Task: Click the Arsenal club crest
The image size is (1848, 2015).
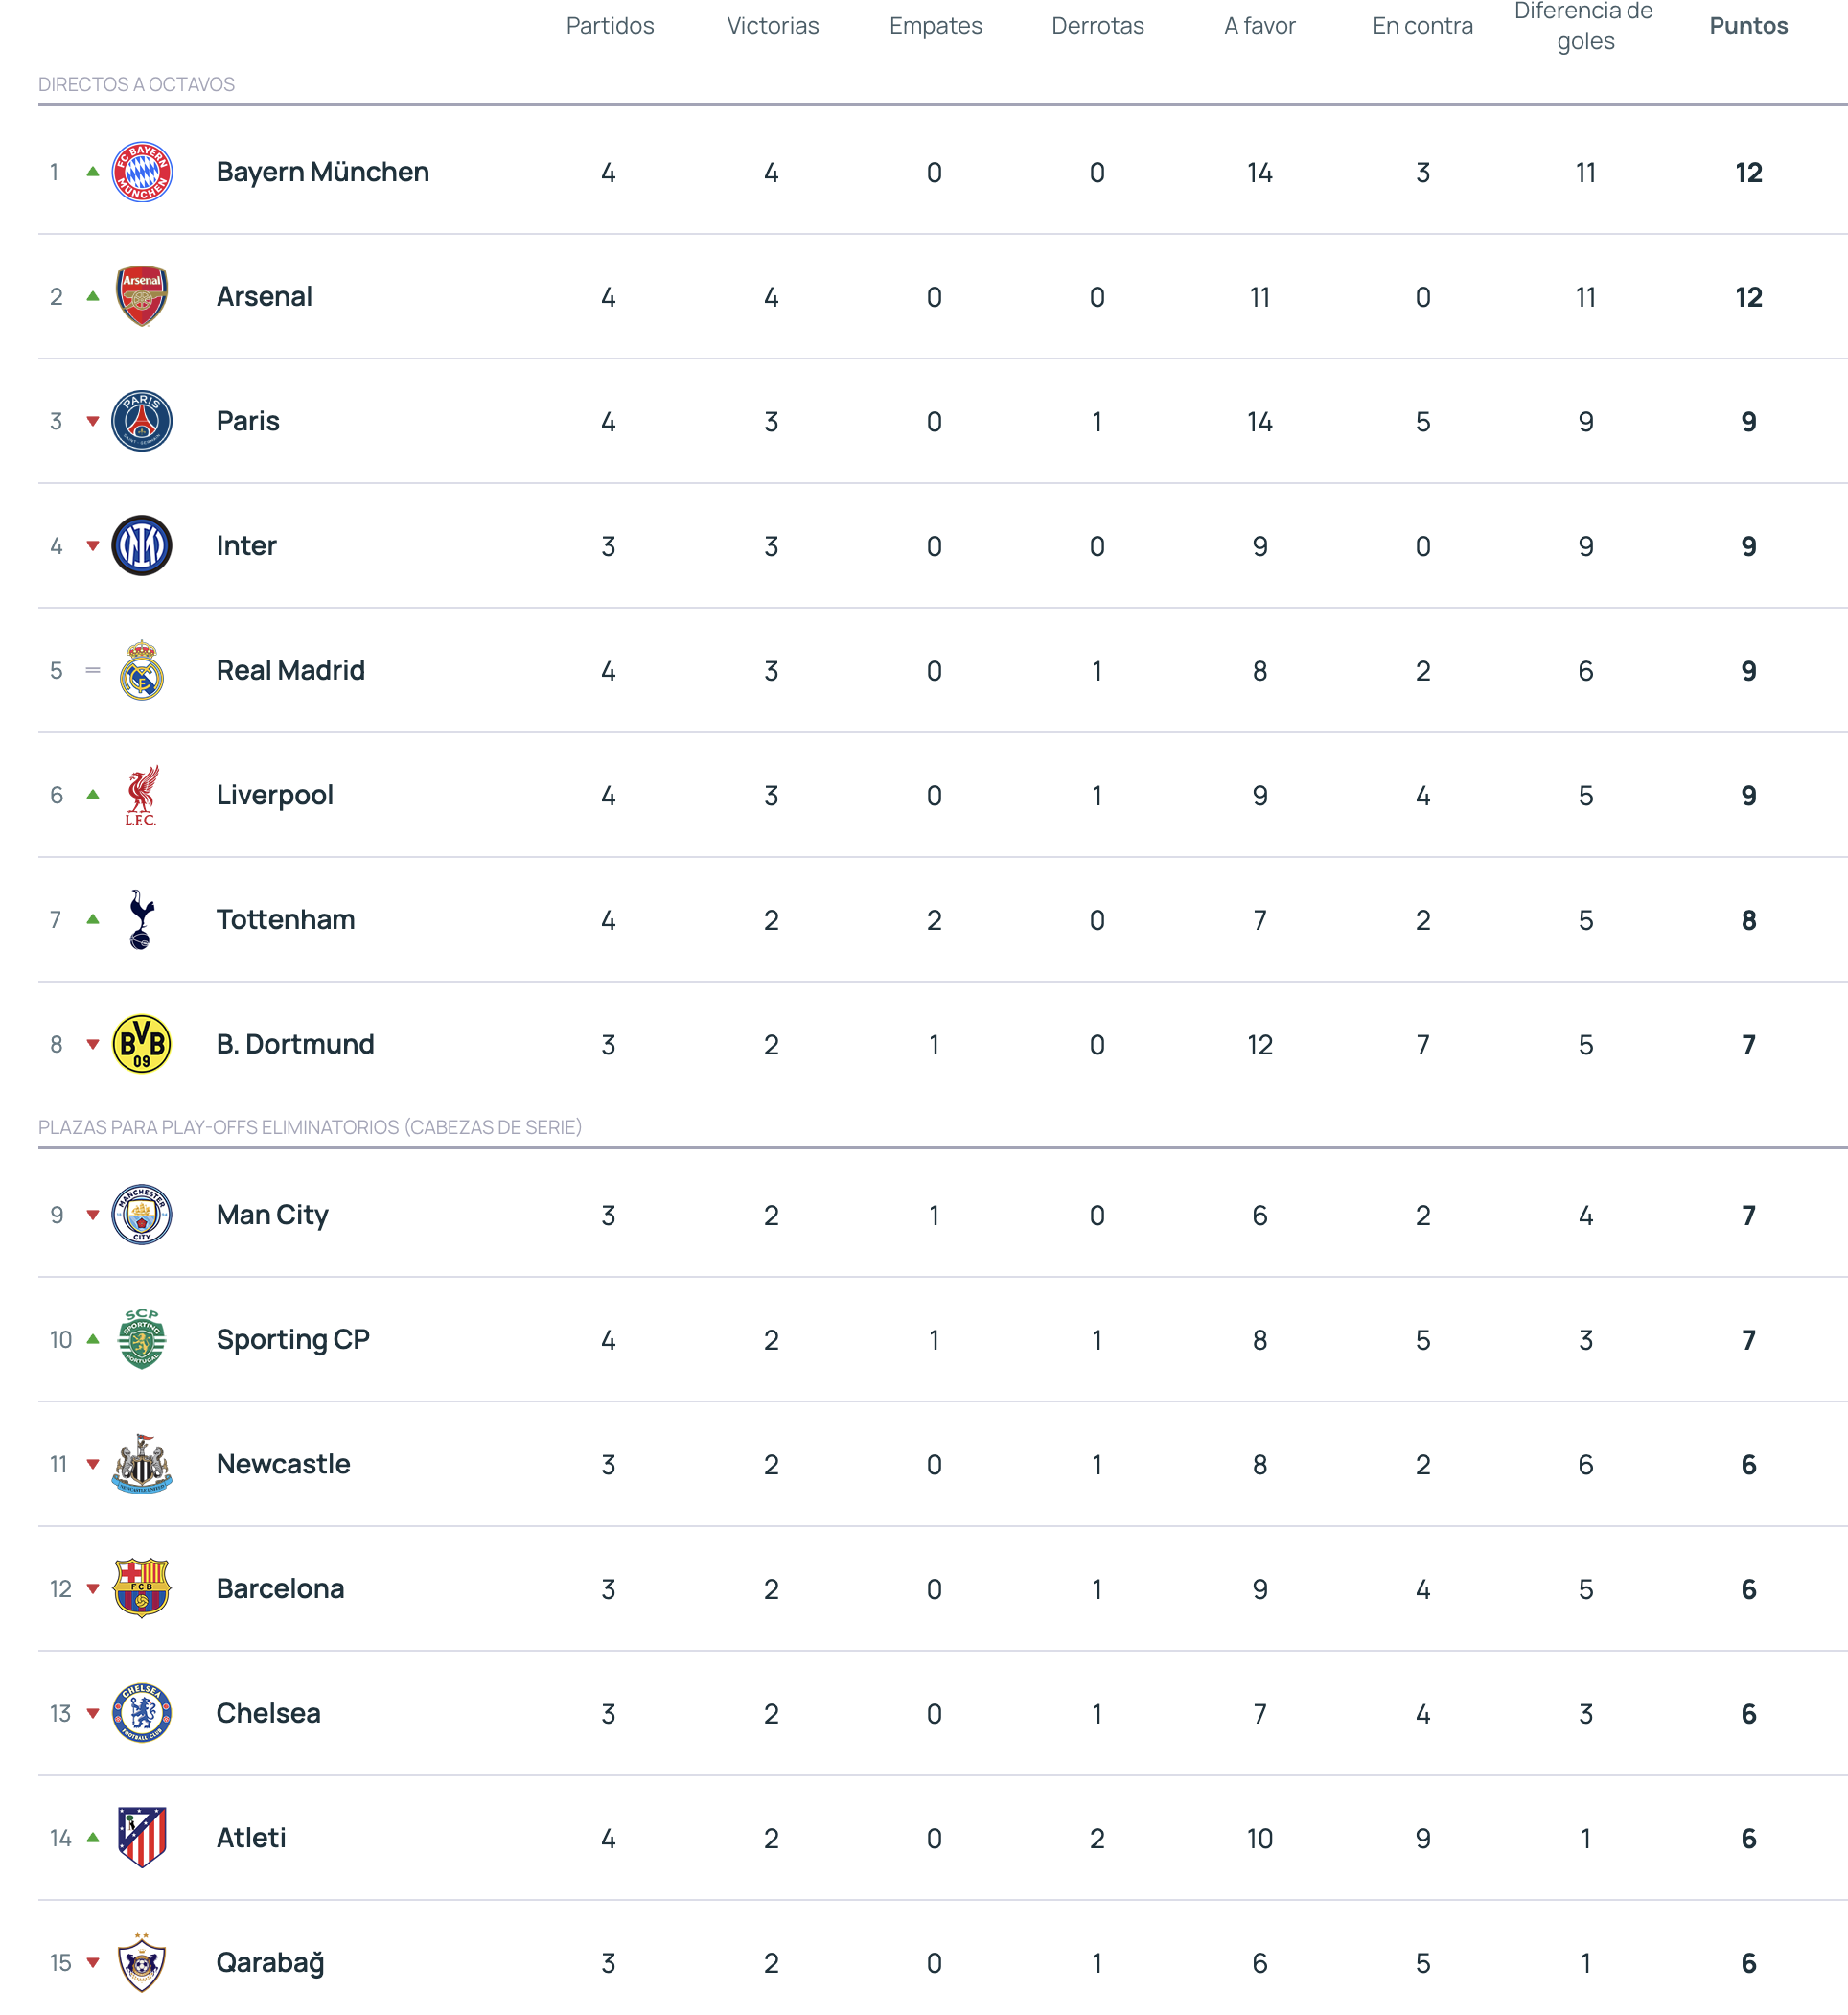Action: [142, 297]
